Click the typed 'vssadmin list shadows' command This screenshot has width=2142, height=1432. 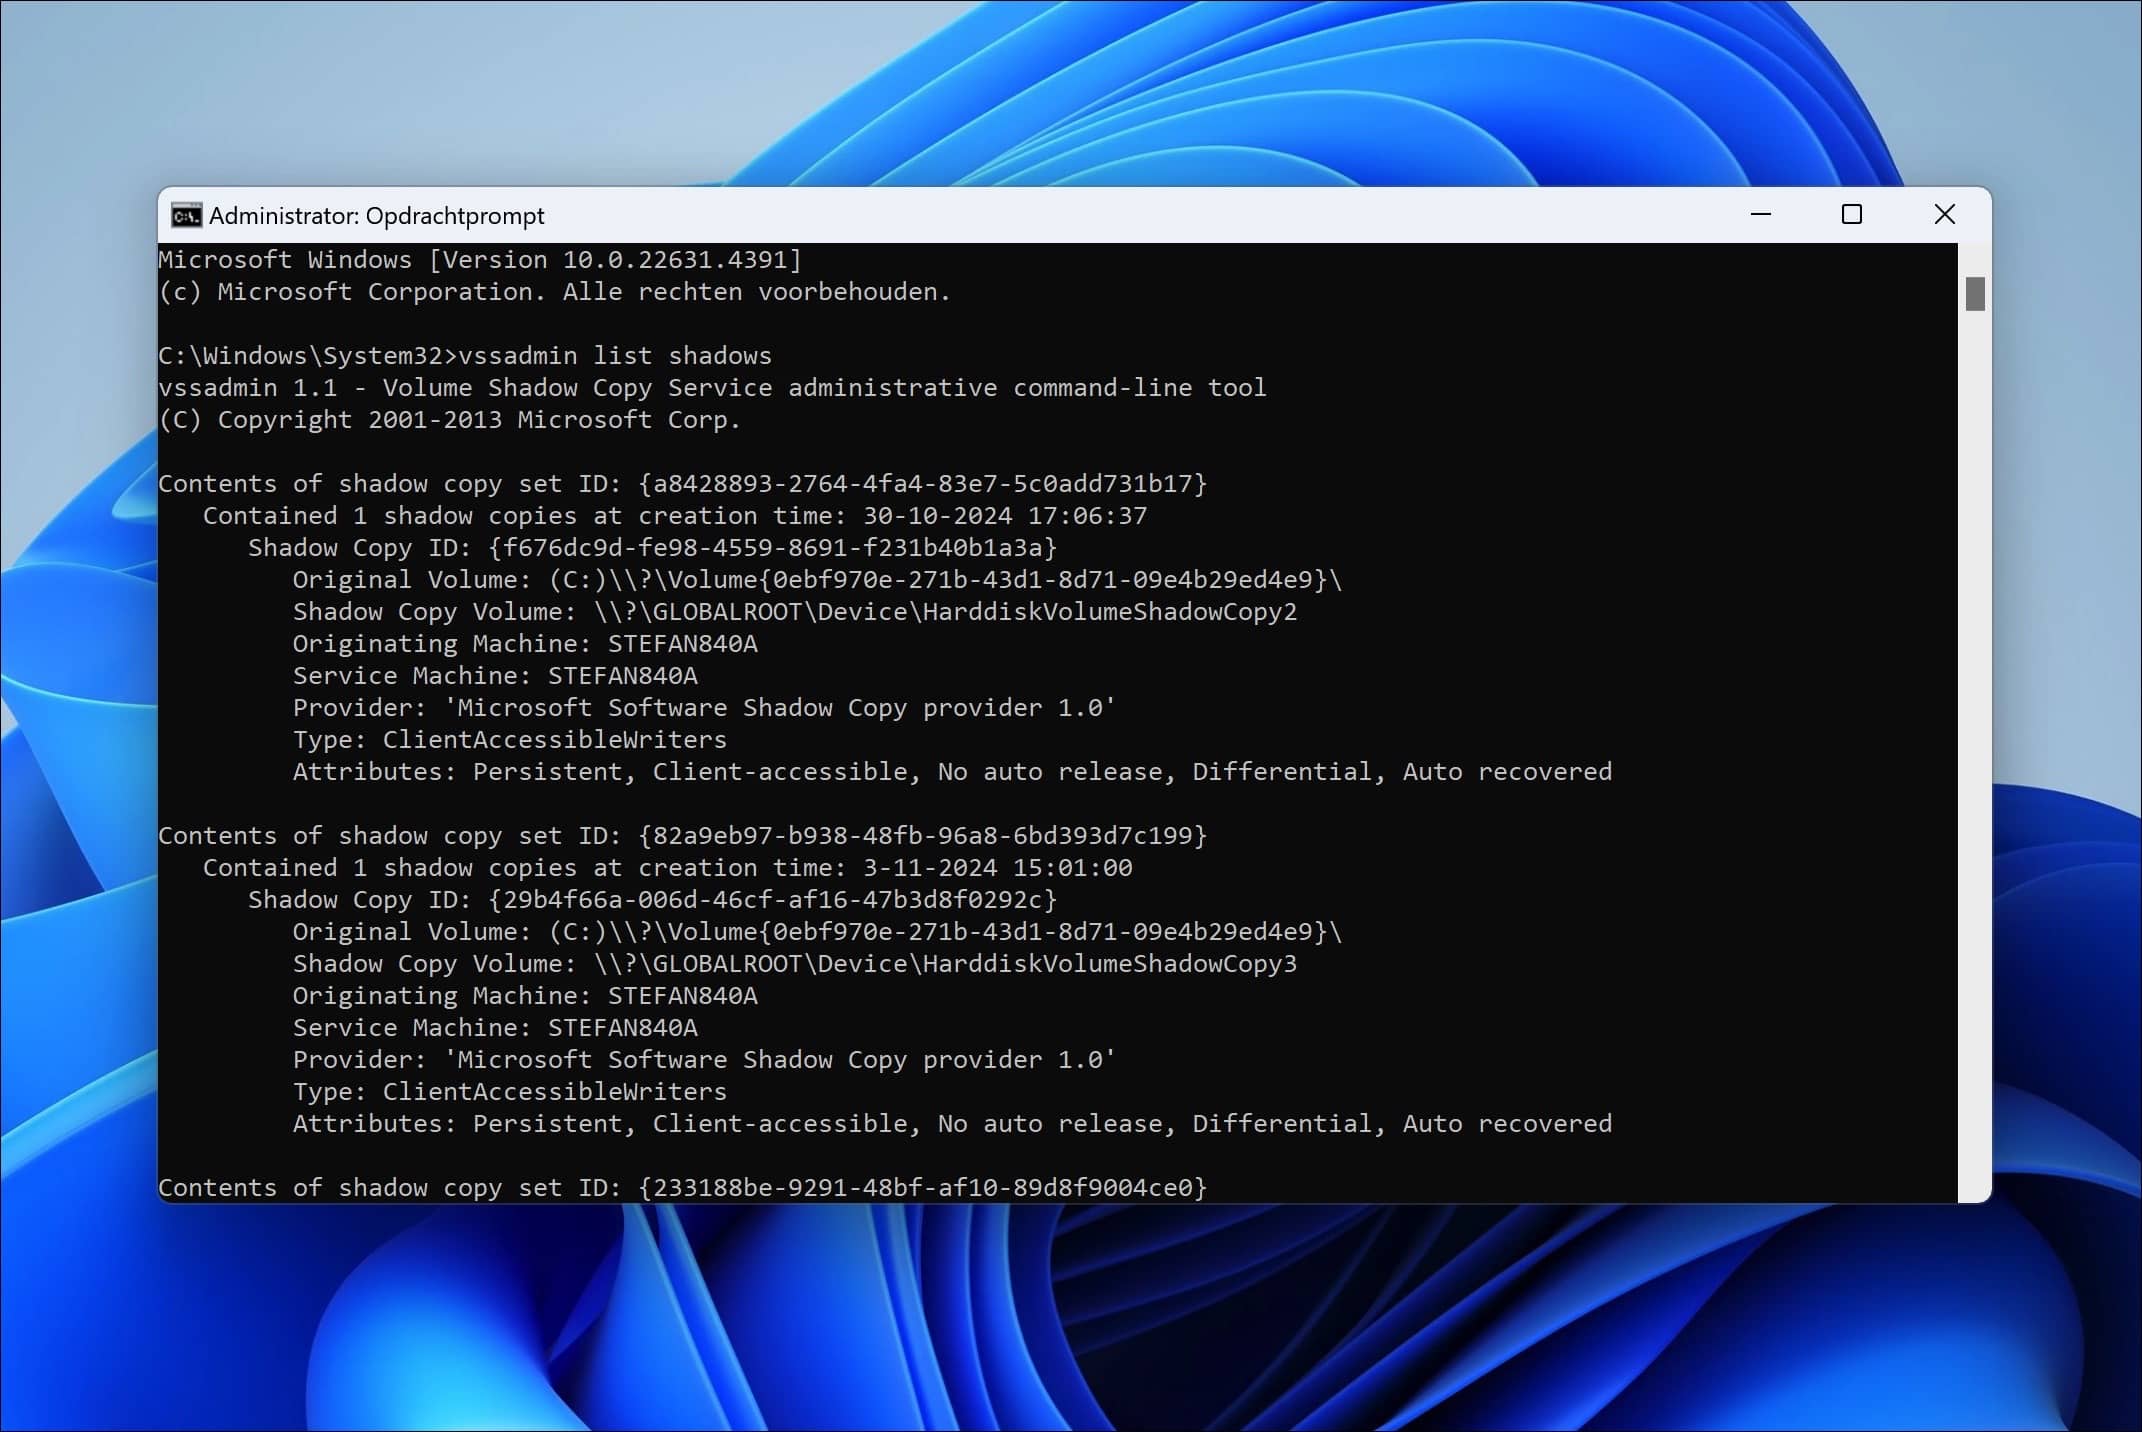tap(614, 356)
